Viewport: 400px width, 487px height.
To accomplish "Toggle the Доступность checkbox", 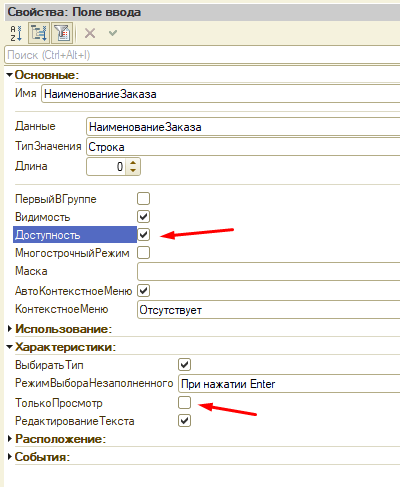I will [x=143, y=235].
